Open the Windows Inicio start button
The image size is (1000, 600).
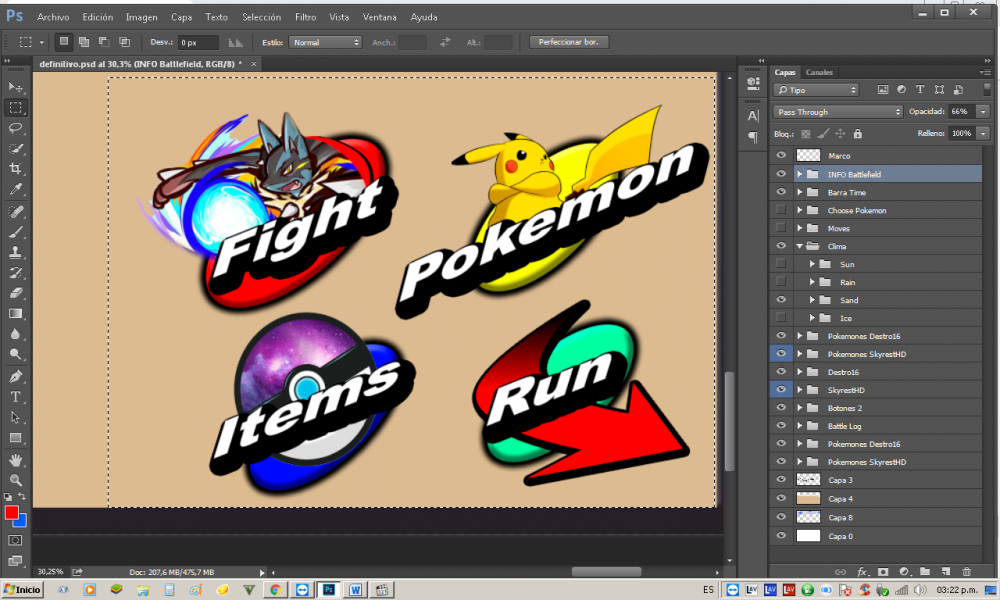tap(22, 590)
